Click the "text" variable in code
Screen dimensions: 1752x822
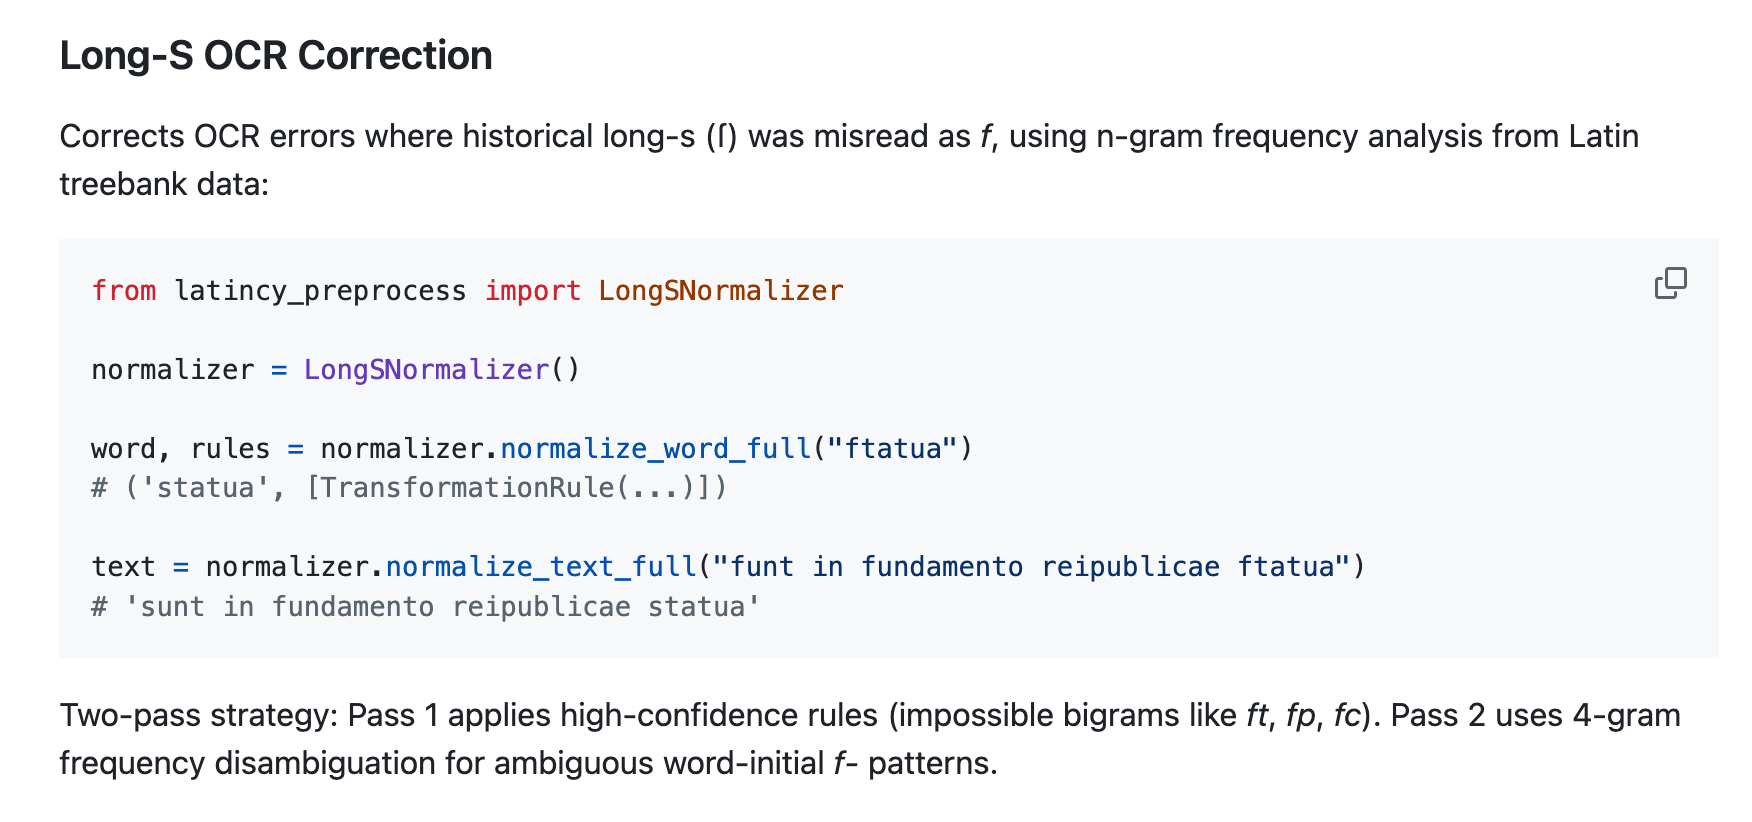123,567
